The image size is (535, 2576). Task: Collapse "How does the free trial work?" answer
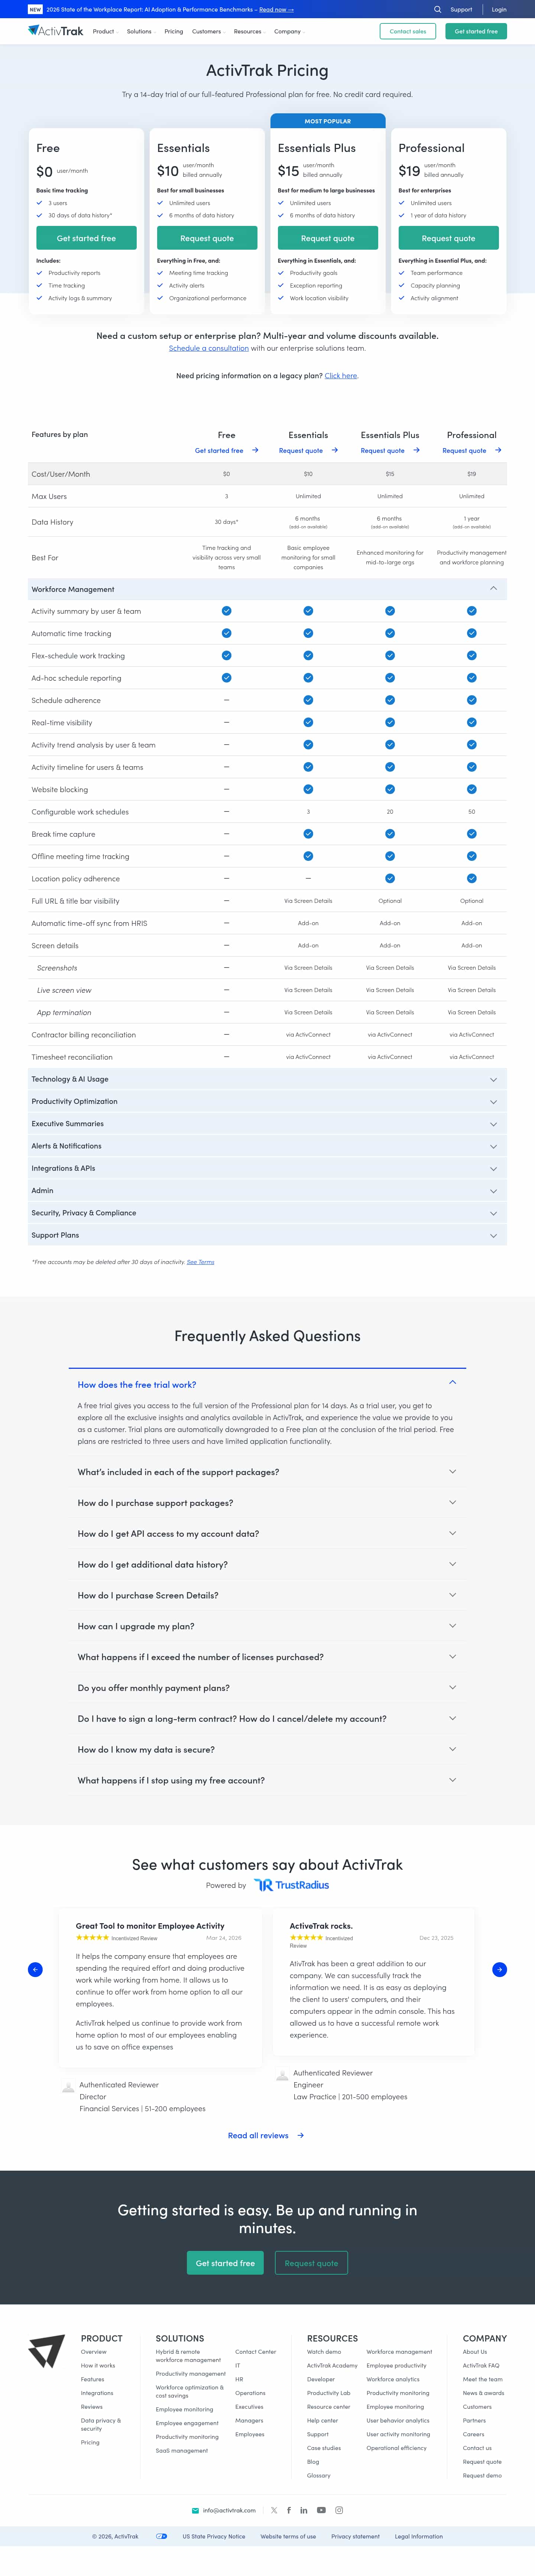[x=452, y=1383]
